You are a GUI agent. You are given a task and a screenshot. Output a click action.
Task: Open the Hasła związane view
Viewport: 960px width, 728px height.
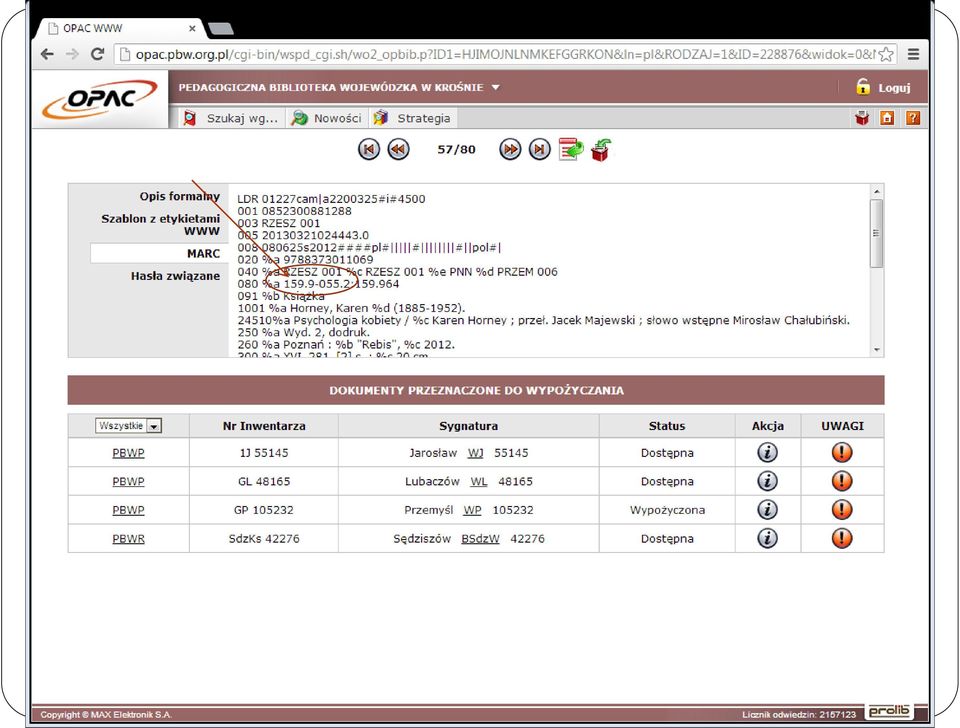click(x=175, y=276)
